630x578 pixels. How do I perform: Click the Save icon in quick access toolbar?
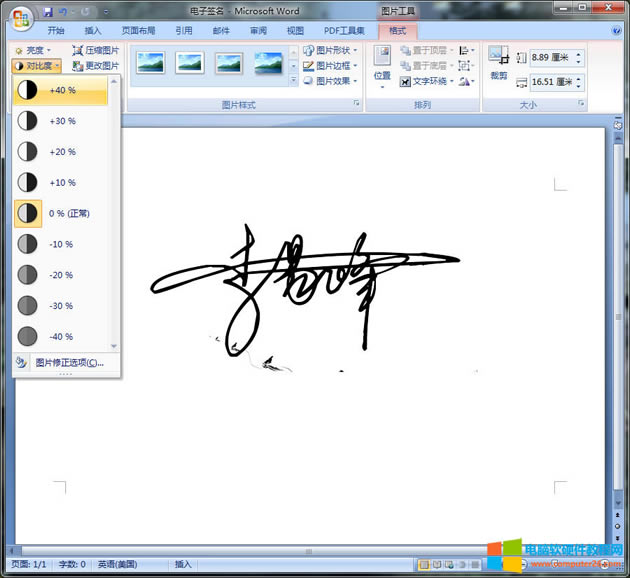click(48, 12)
